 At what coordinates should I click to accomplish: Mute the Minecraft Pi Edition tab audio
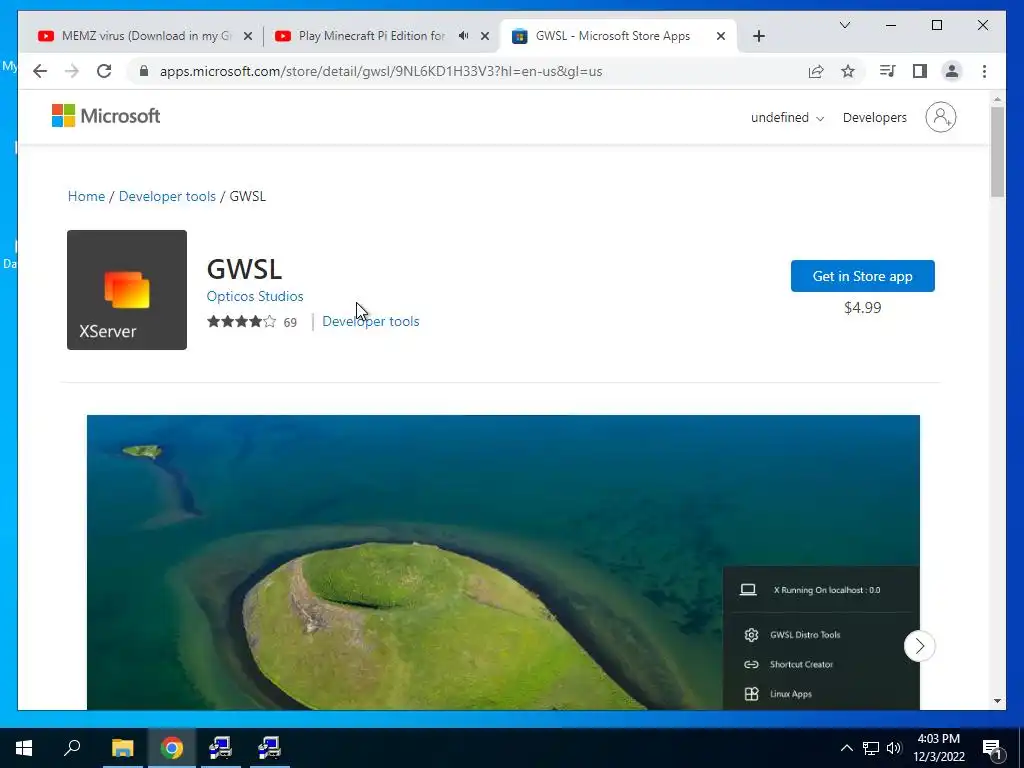tap(463, 36)
